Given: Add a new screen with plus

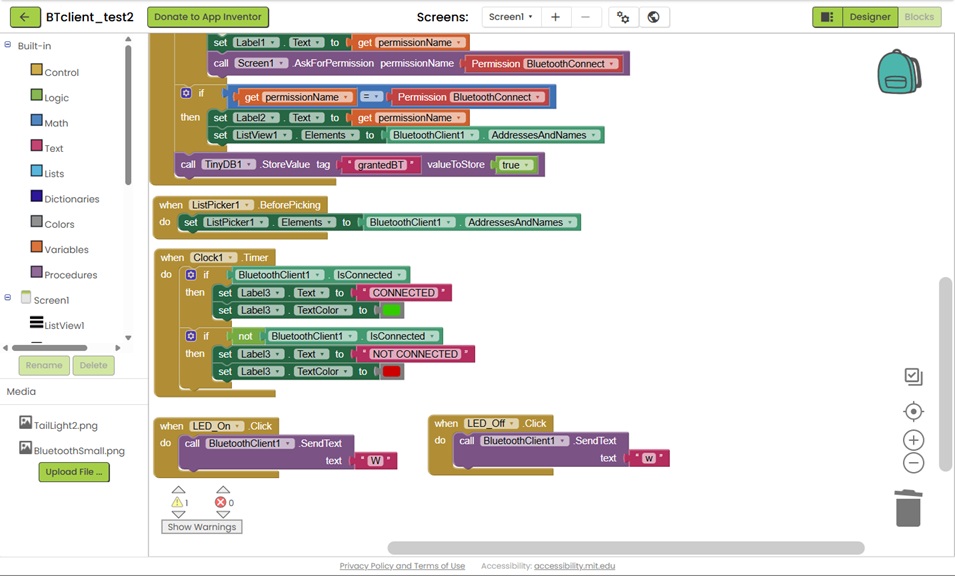Looking at the screenshot, I should click(x=556, y=17).
